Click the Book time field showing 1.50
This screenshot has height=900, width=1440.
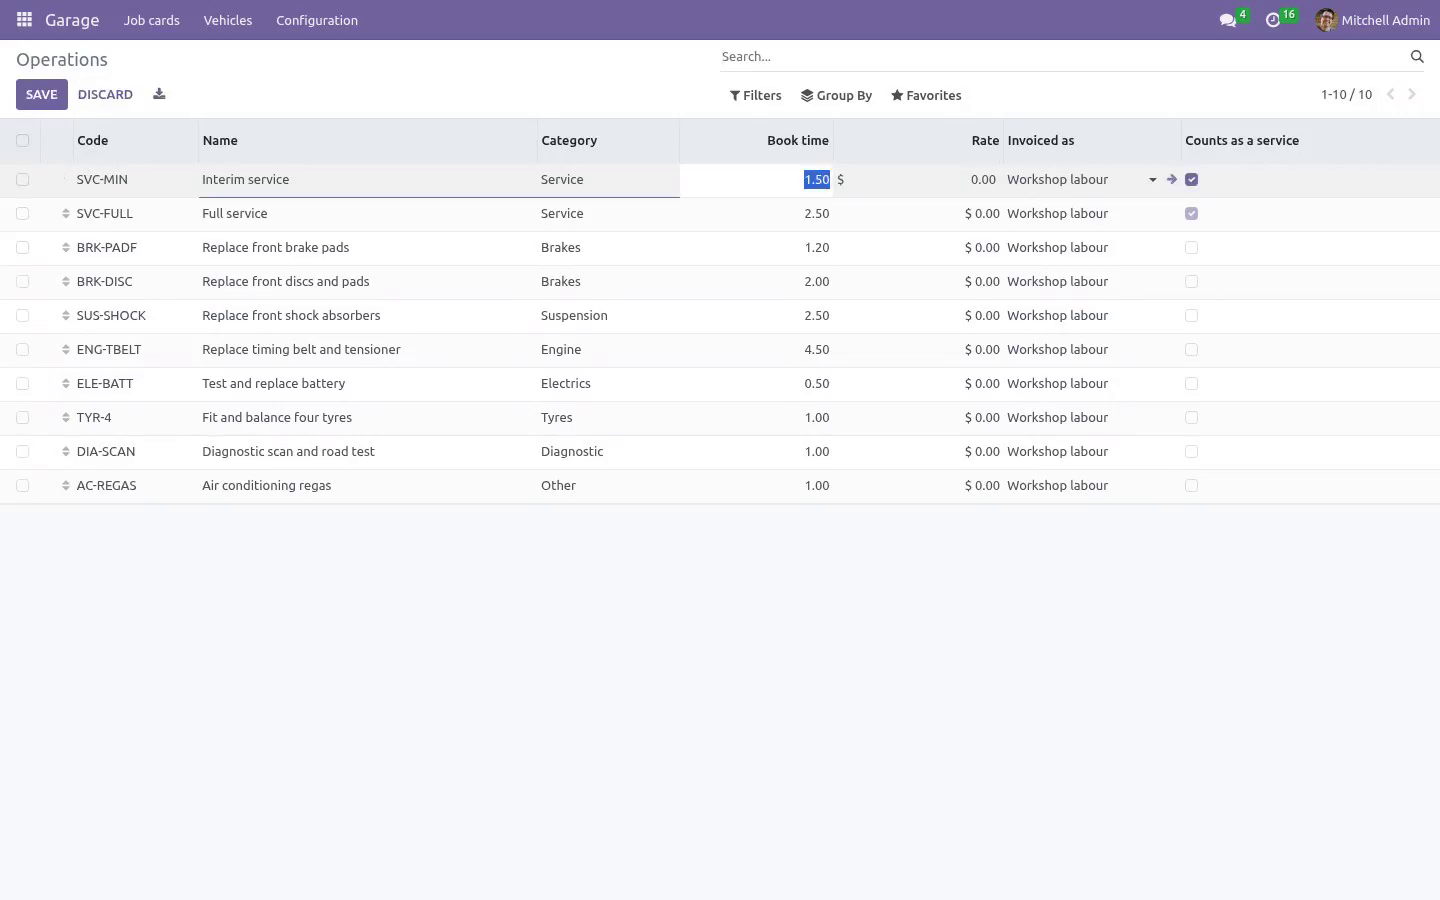click(x=757, y=180)
